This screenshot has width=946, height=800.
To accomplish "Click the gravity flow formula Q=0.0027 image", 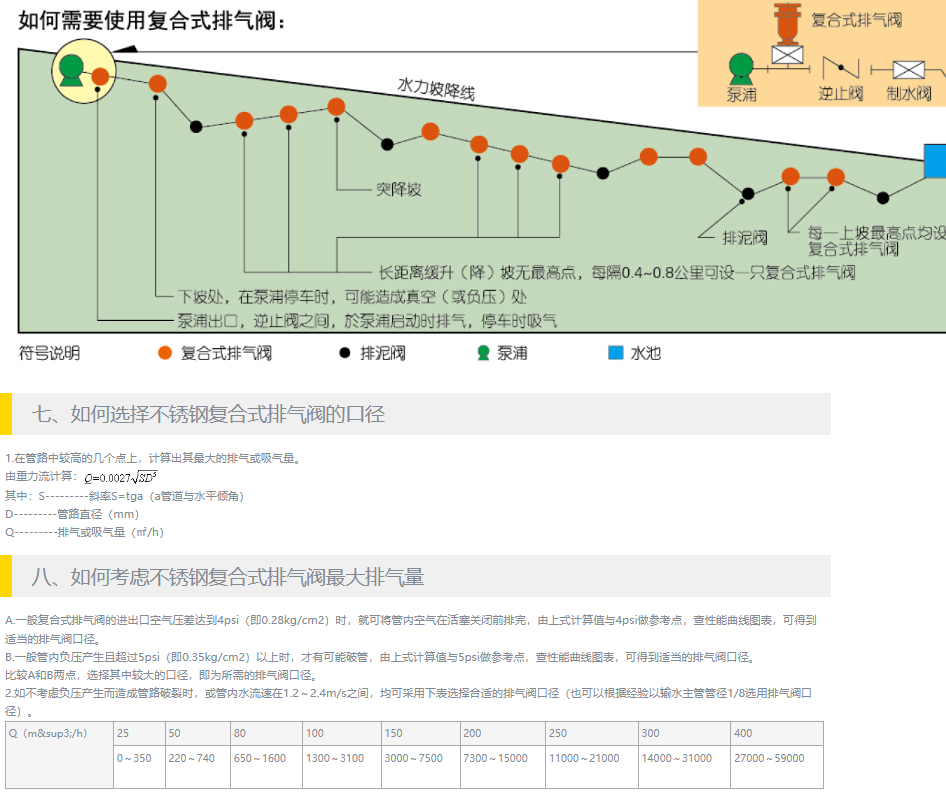I will click(121, 477).
